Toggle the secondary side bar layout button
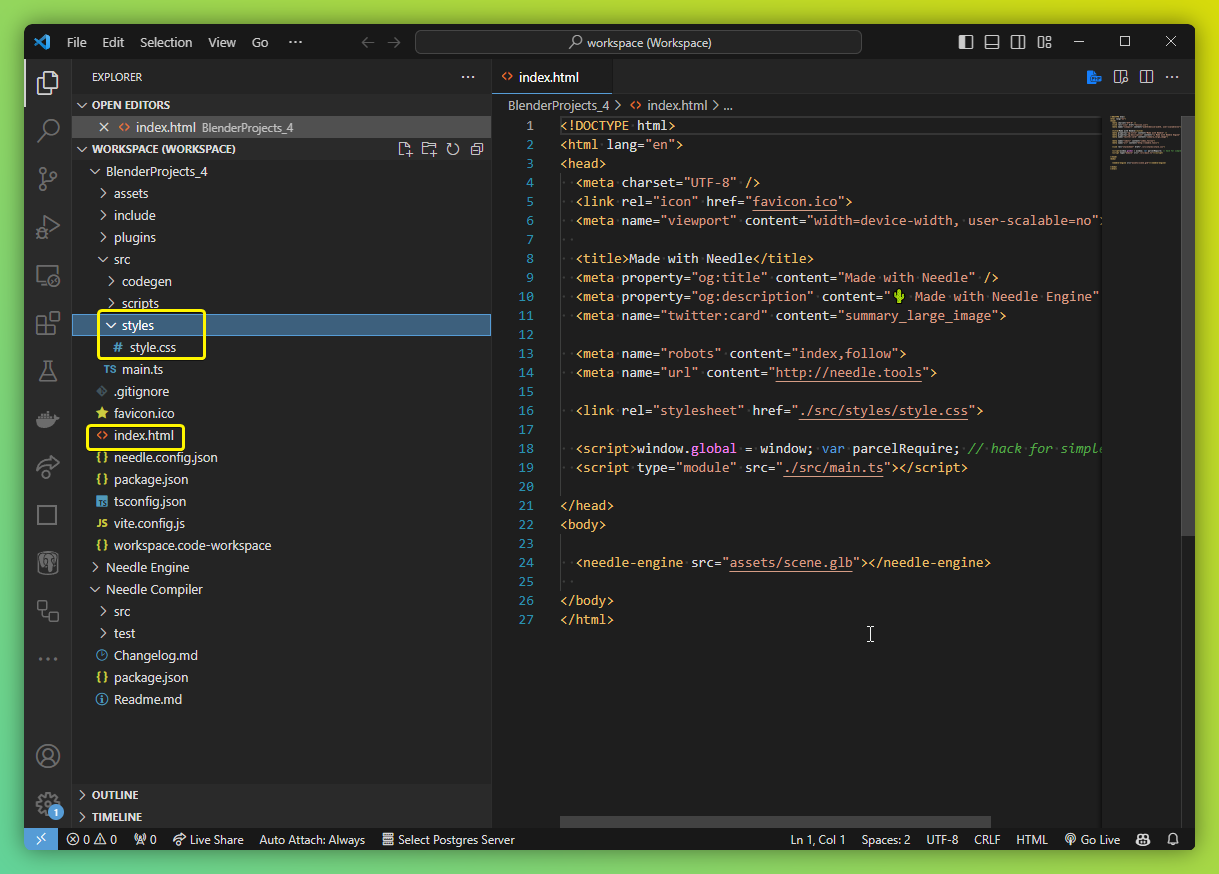This screenshot has width=1219, height=874. tap(1017, 42)
